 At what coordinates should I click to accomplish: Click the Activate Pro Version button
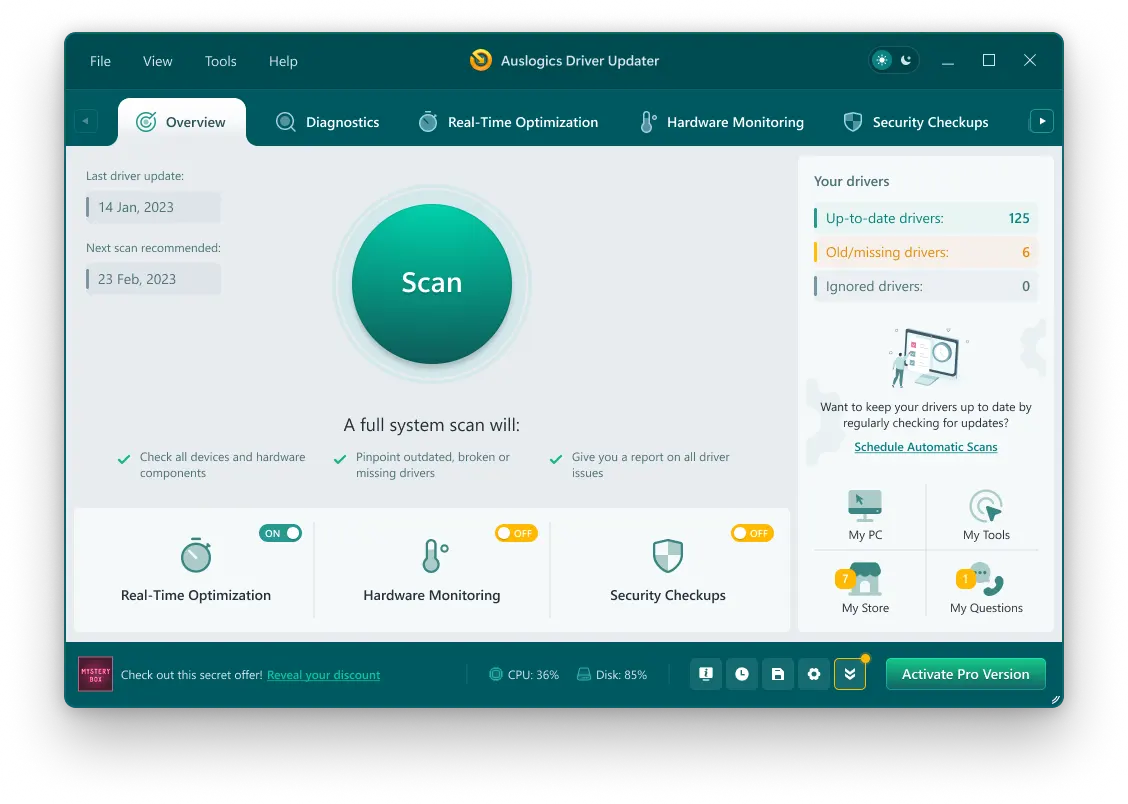tap(965, 674)
